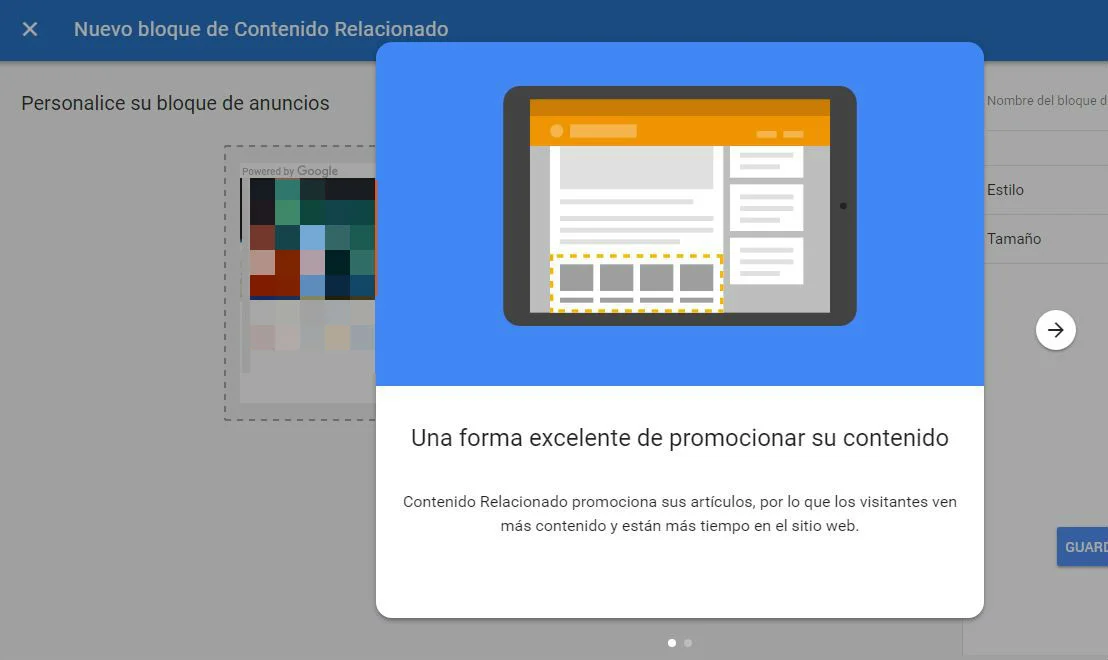
Task: Click the circle icon in orange header
Action: click(557, 131)
